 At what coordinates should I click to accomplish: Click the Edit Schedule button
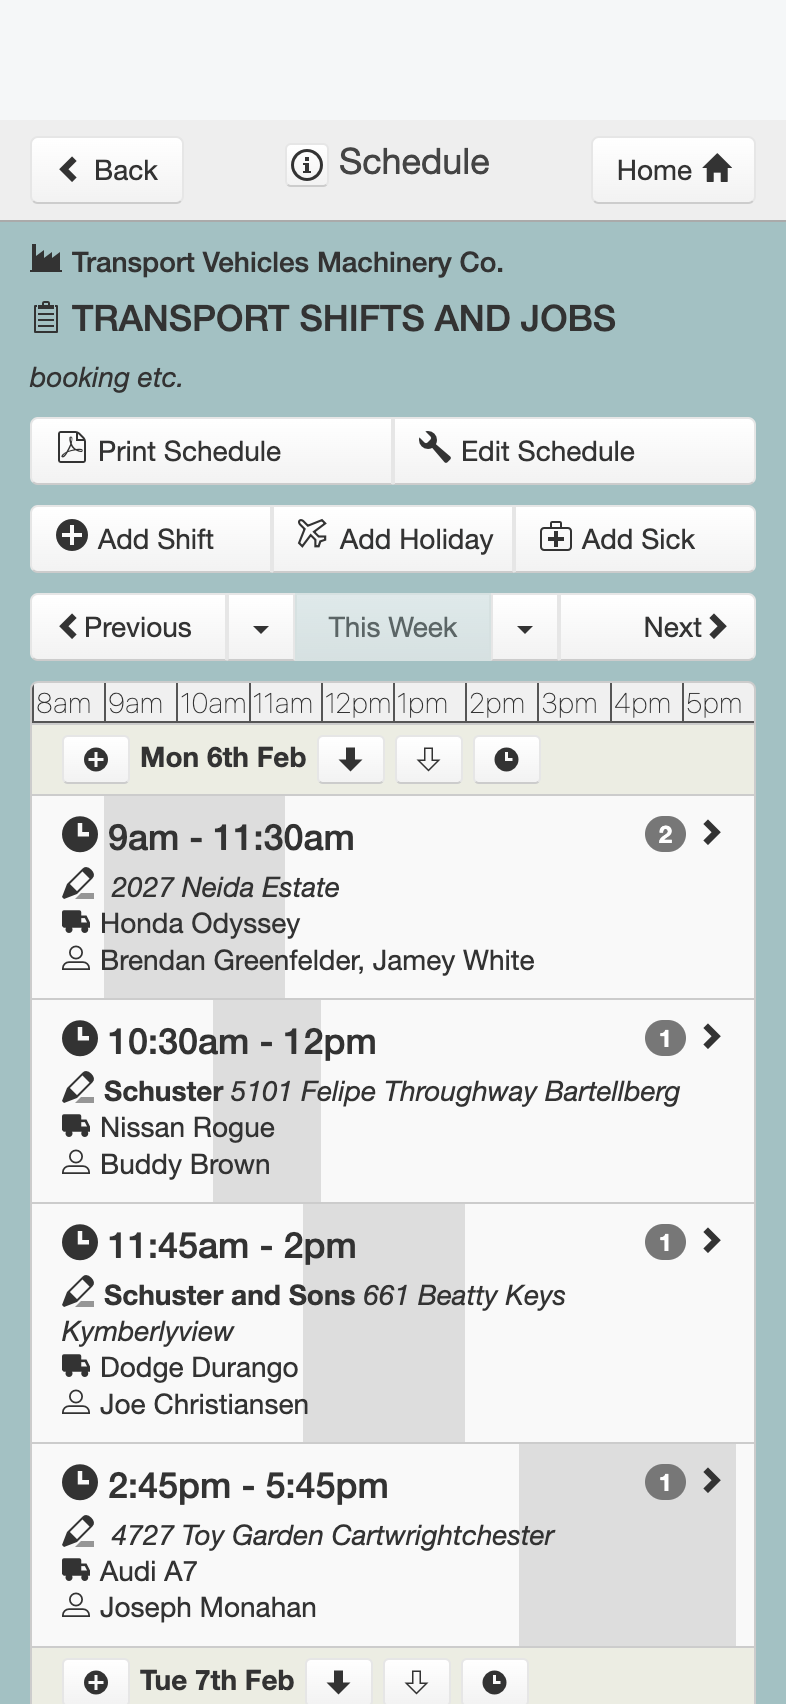point(575,451)
